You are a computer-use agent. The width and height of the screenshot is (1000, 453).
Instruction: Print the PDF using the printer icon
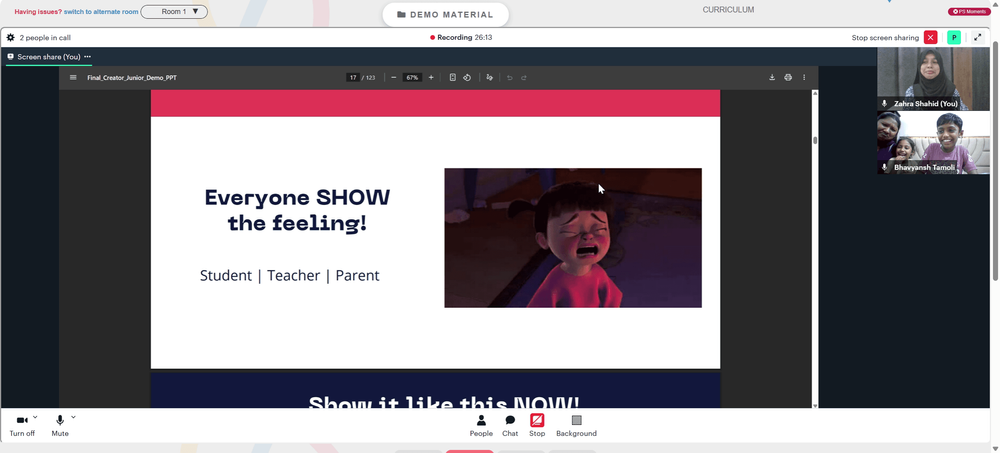click(x=788, y=78)
